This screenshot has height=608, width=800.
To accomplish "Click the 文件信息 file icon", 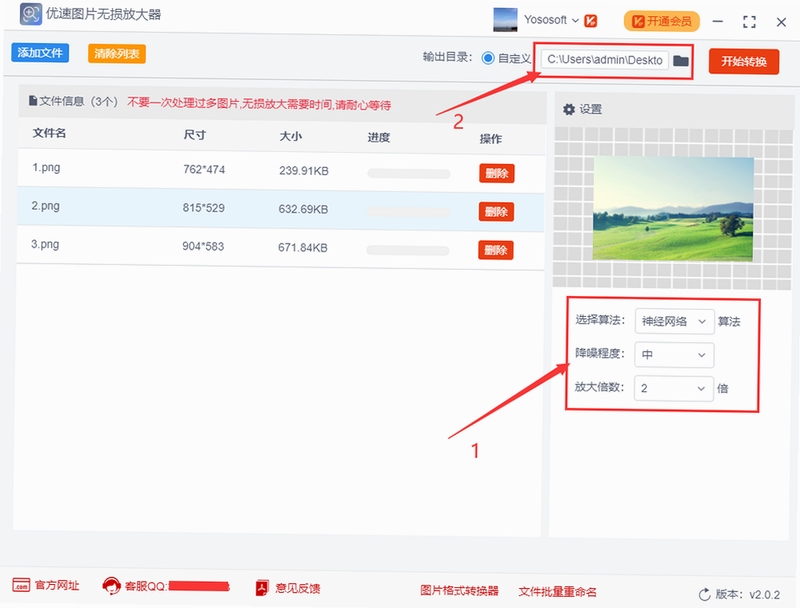I will [33, 101].
